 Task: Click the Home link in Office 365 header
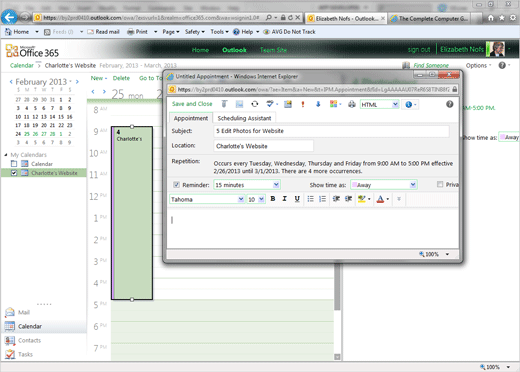pyautogui.click(x=200, y=50)
